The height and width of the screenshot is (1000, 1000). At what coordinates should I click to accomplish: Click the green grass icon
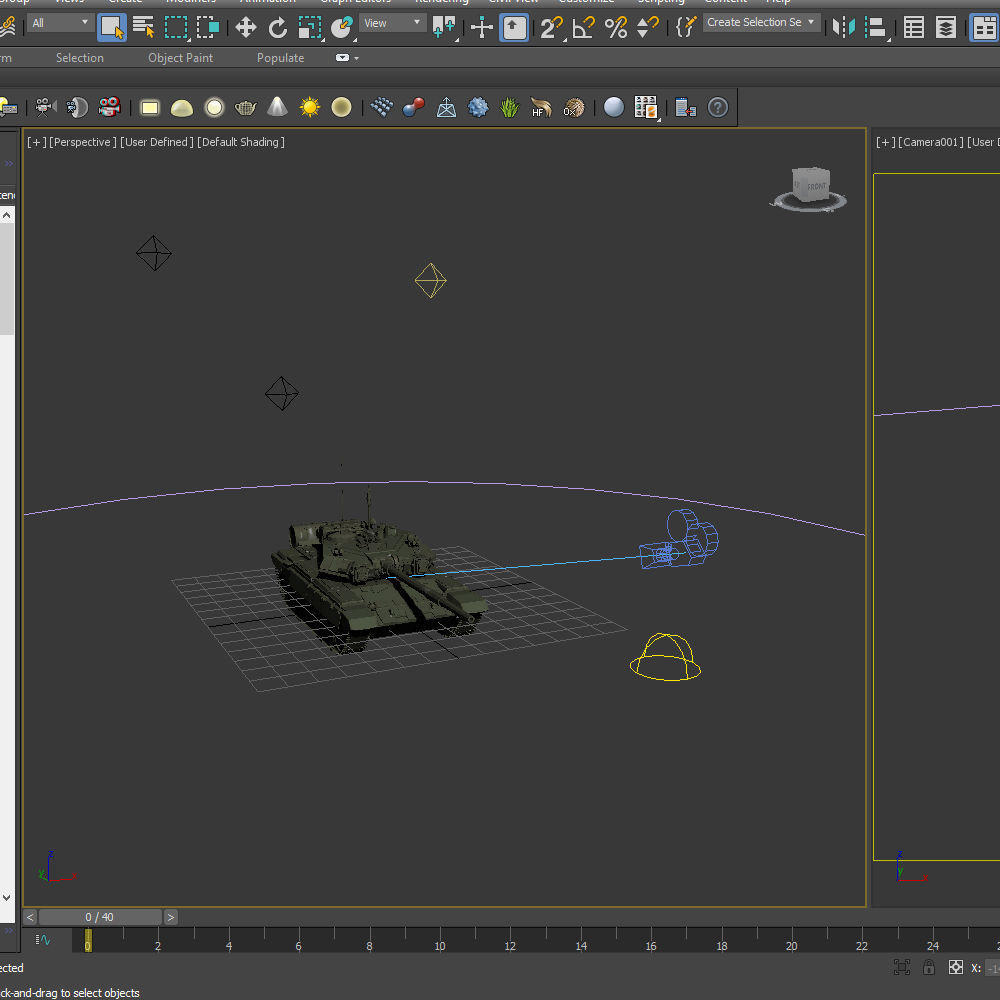point(509,107)
